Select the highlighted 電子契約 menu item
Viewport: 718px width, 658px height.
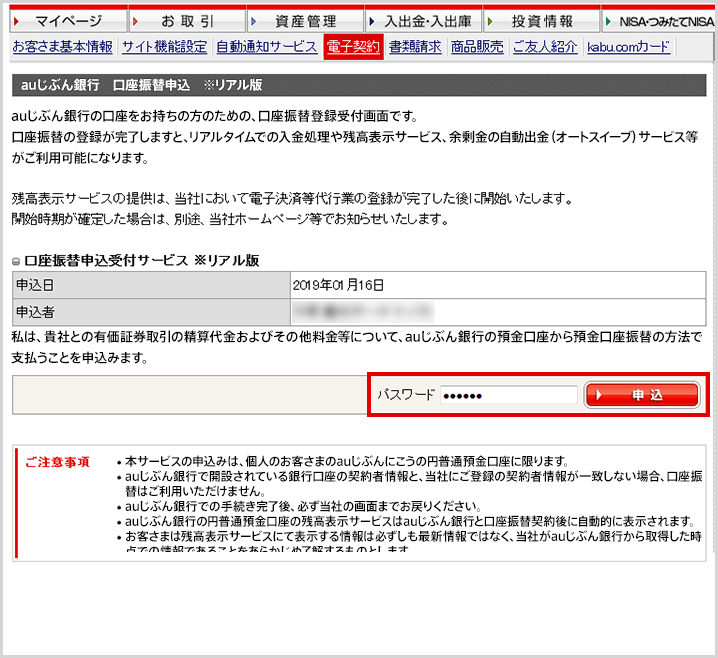click(353, 46)
